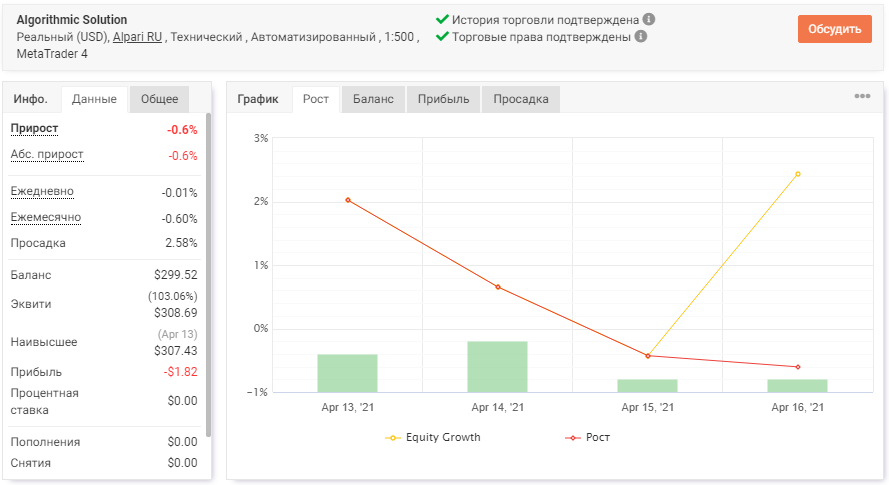The image size is (889, 485).
Task: Click the Apr 16 green bar
Action: 797,386
